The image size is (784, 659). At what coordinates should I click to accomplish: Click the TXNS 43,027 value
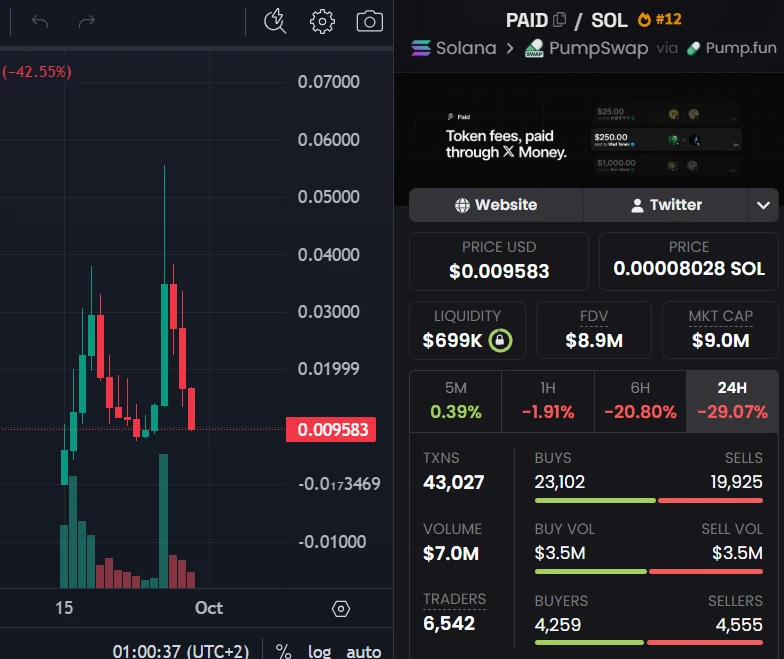click(x=454, y=482)
